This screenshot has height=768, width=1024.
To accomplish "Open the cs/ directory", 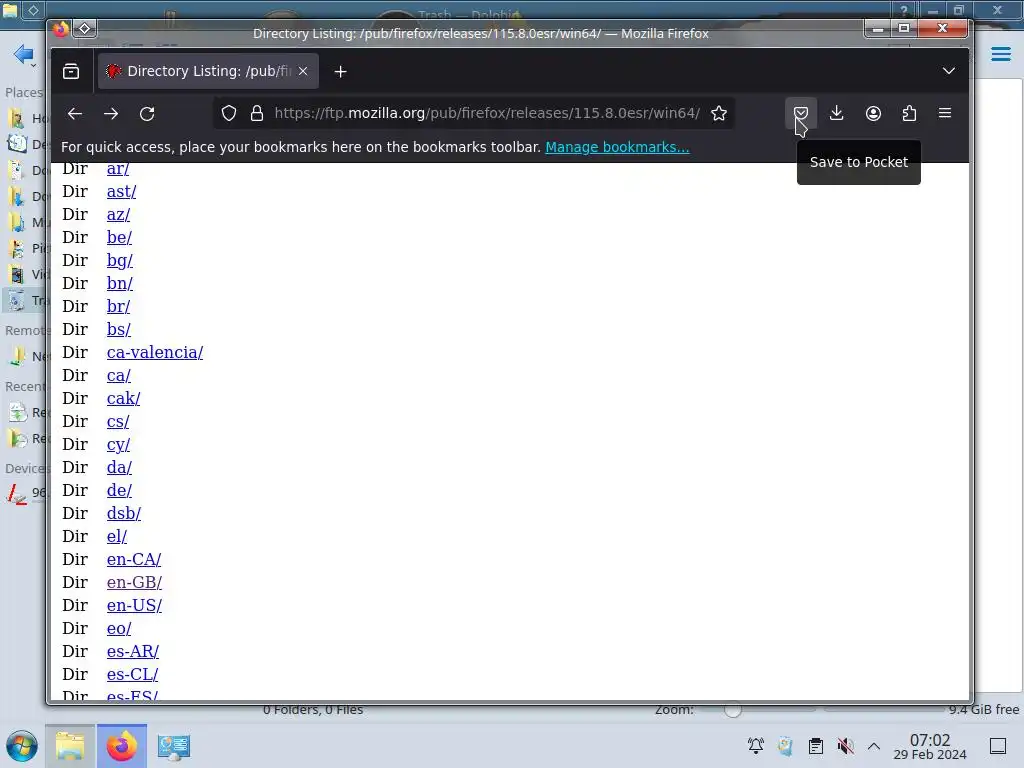I will click(118, 422).
